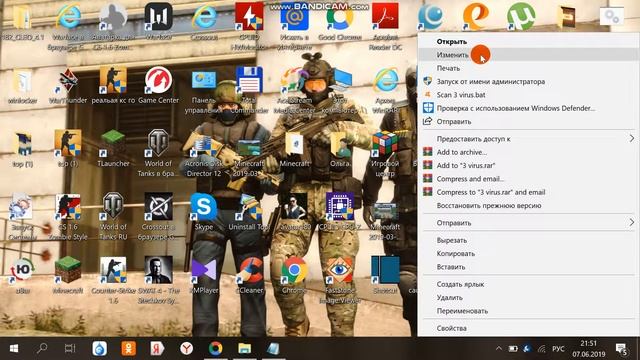
Task: Switch the 'РУС' input language indicator
Action: pos(558,349)
